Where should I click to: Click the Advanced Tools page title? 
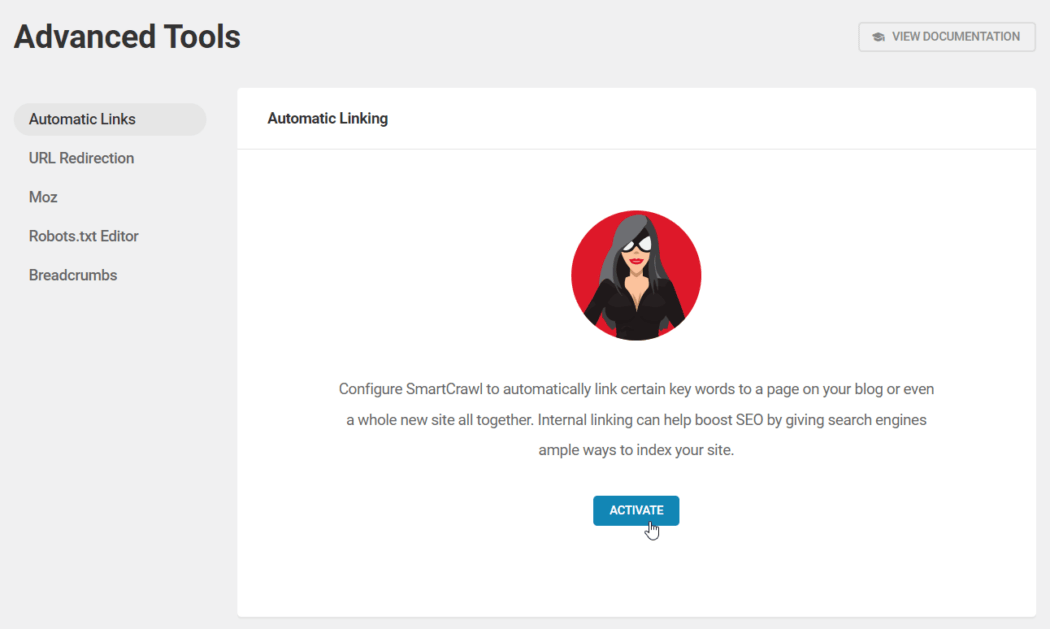(127, 36)
